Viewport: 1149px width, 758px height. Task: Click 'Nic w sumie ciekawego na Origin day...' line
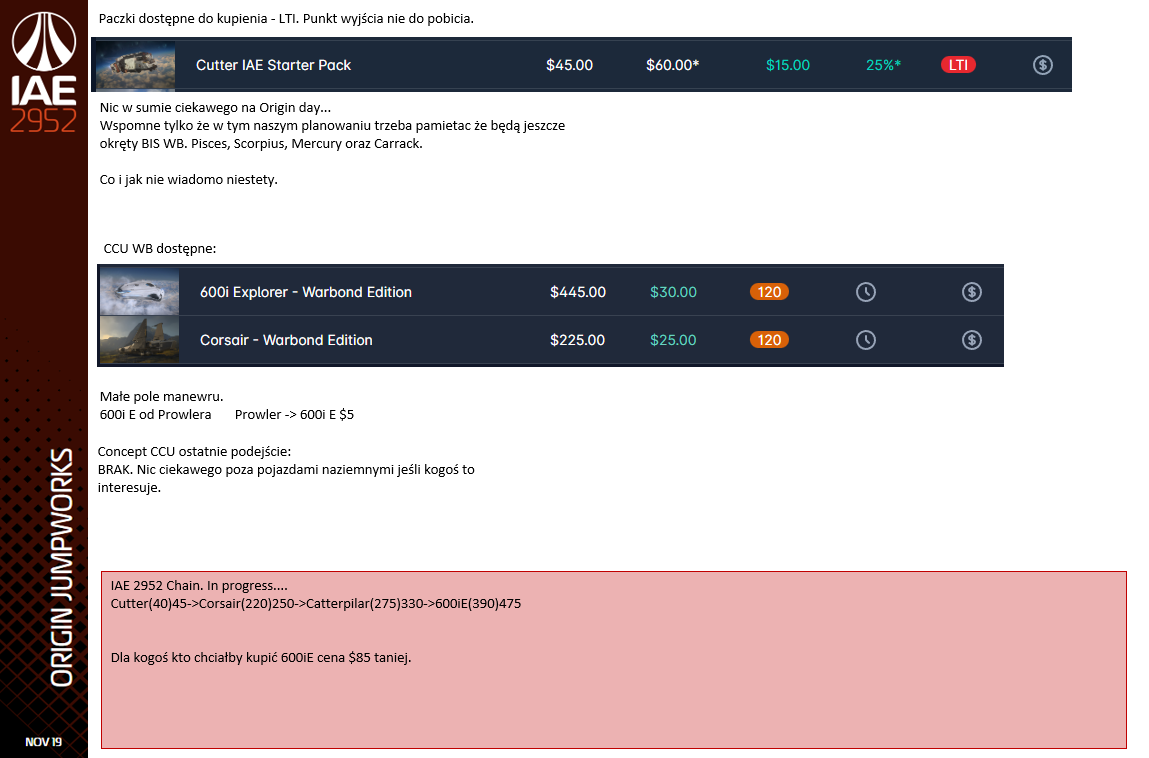click(215, 108)
